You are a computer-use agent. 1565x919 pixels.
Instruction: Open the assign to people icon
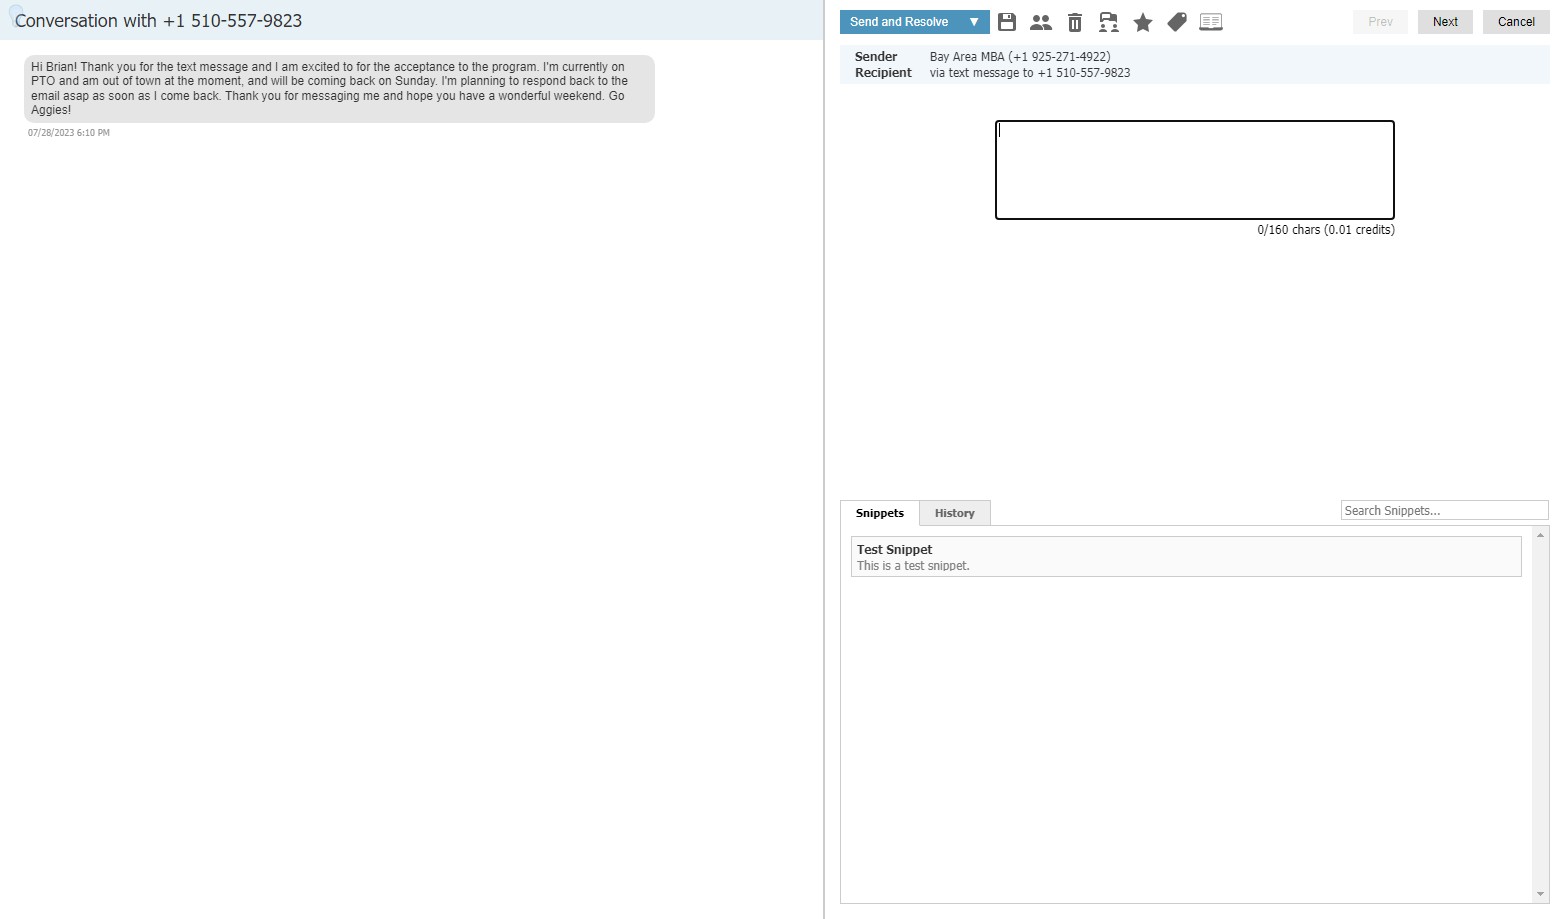click(1041, 22)
